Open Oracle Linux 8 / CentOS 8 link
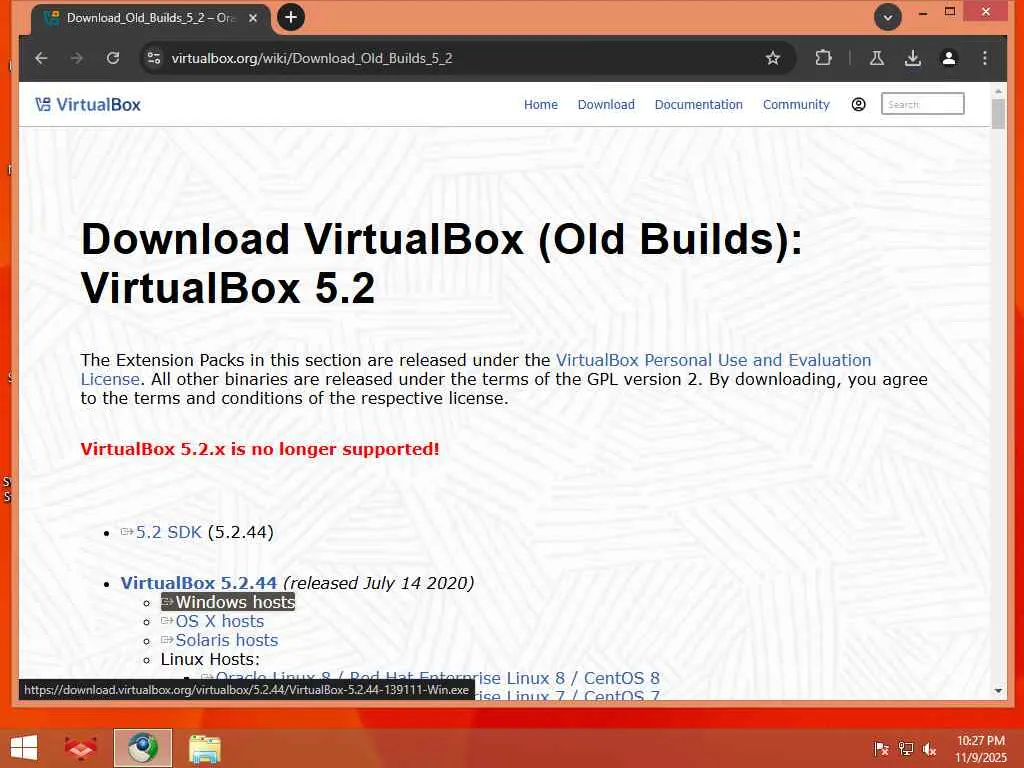The image size is (1024, 768). 438,677
